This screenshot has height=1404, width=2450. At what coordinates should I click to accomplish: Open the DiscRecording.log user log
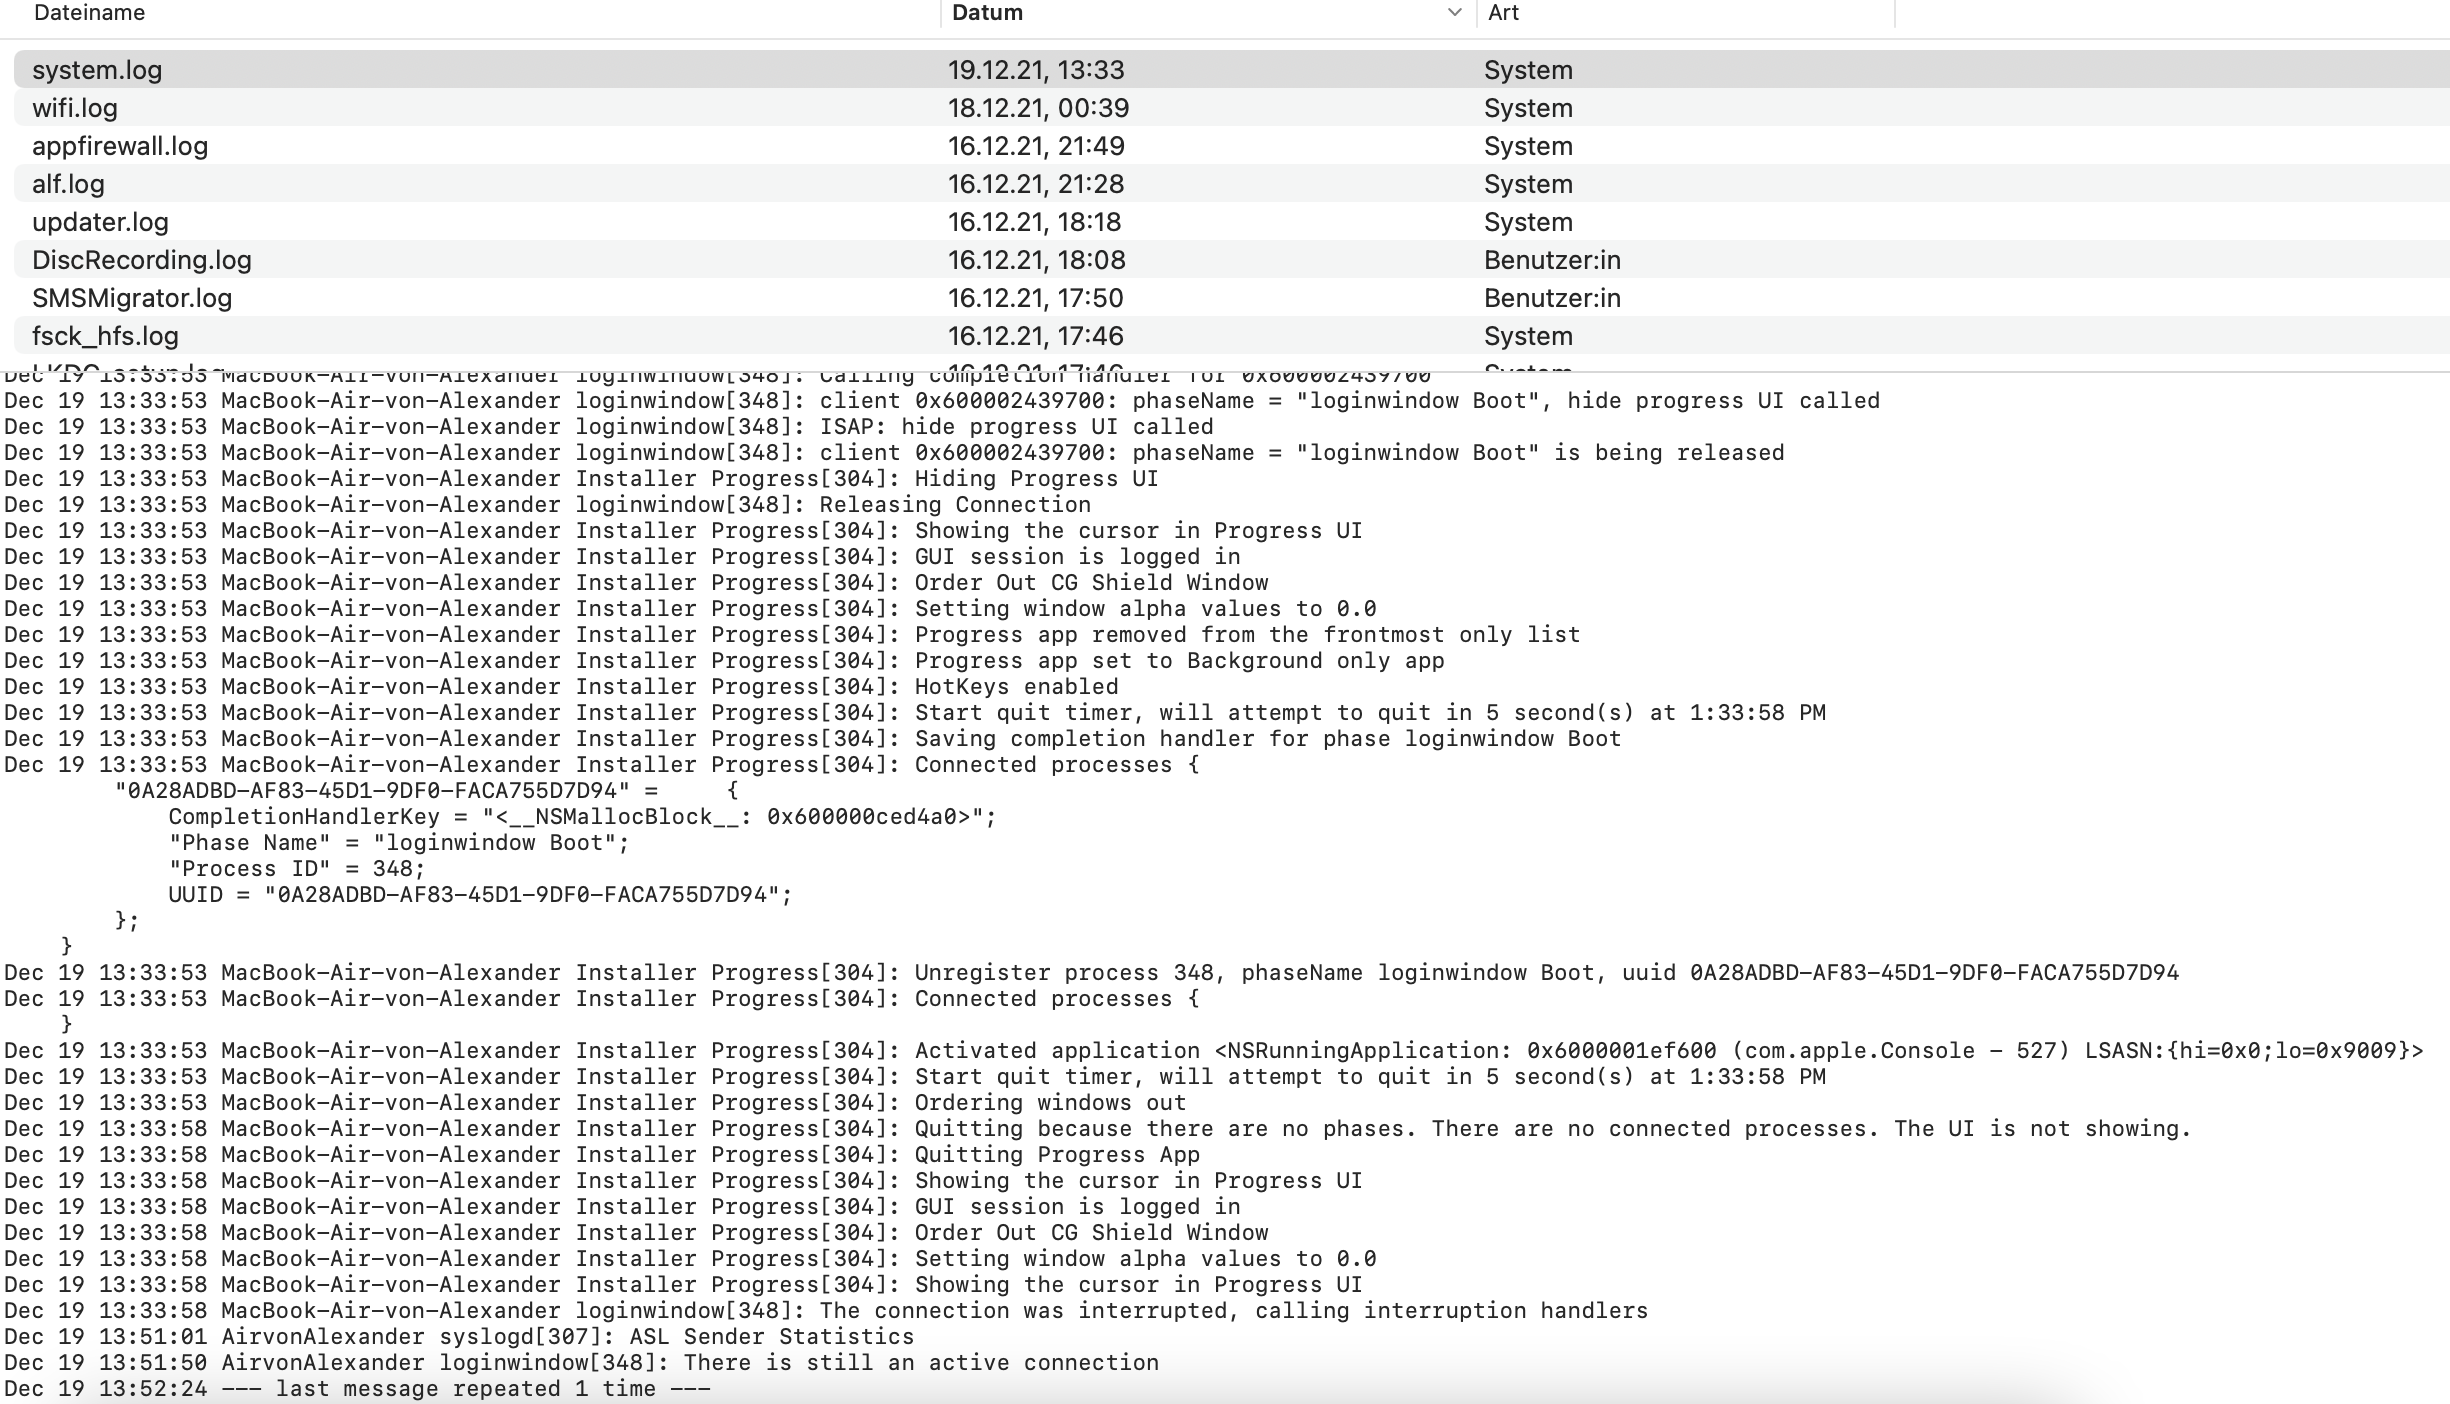point(142,260)
